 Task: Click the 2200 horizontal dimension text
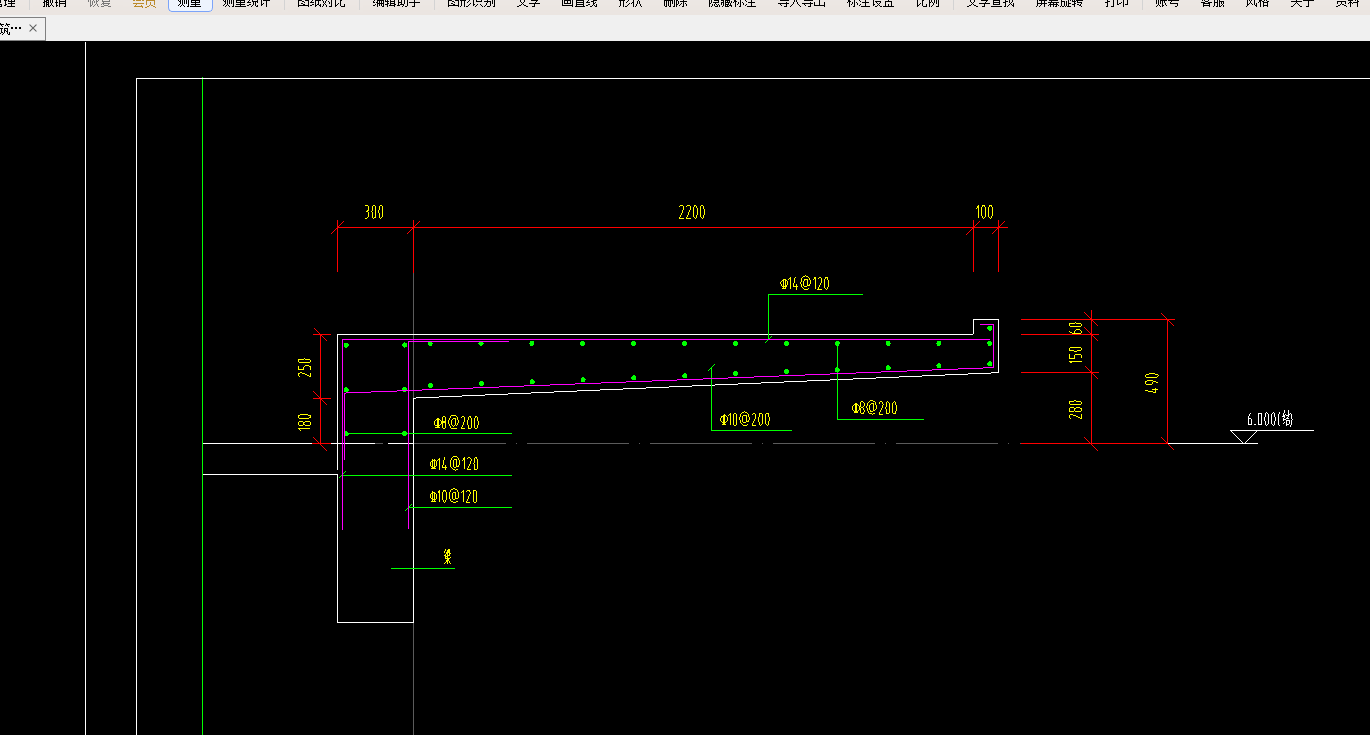692,212
